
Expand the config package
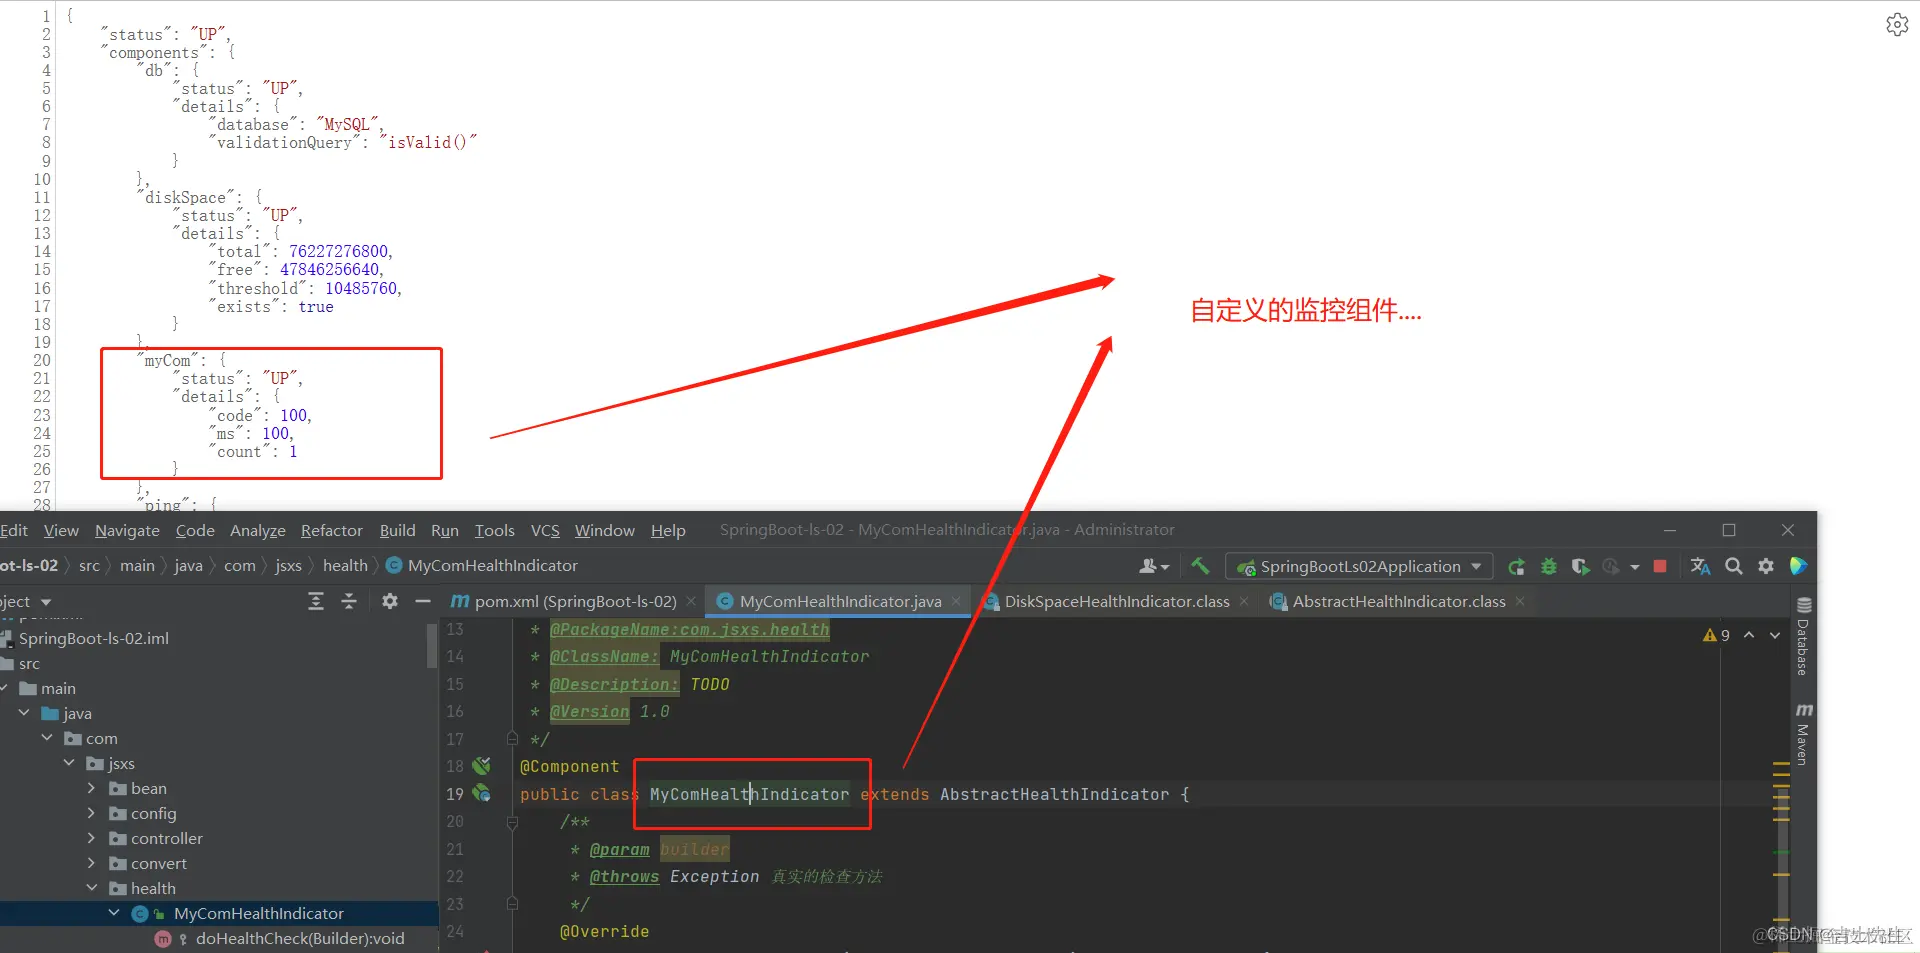[91, 813]
